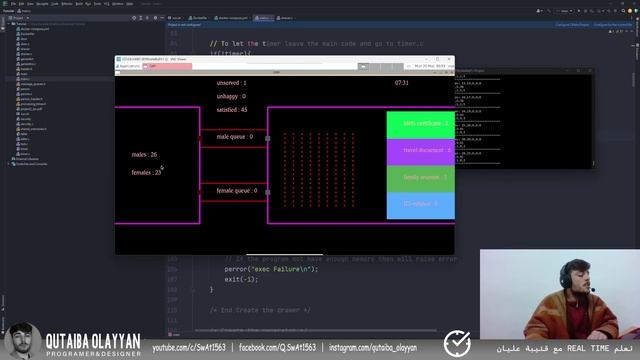Click the expand all icon in Project panel
This screenshot has height=360, width=640.
[140, 18]
